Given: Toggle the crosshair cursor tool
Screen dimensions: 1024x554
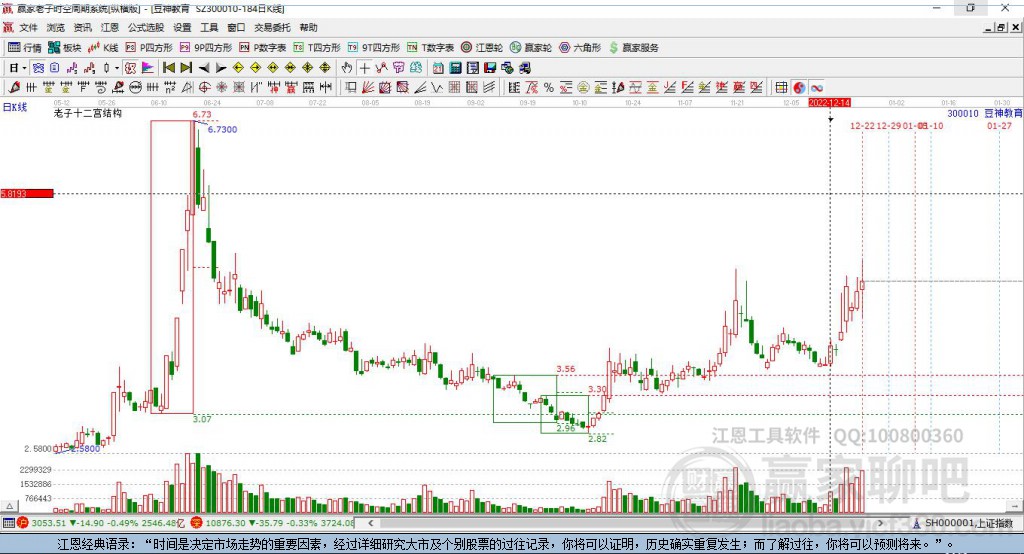Looking at the screenshot, I should (364, 68).
